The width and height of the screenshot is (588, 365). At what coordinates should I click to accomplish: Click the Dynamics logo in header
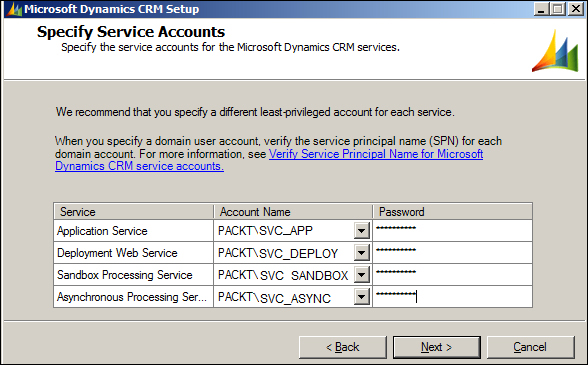[x=555, y=51]
